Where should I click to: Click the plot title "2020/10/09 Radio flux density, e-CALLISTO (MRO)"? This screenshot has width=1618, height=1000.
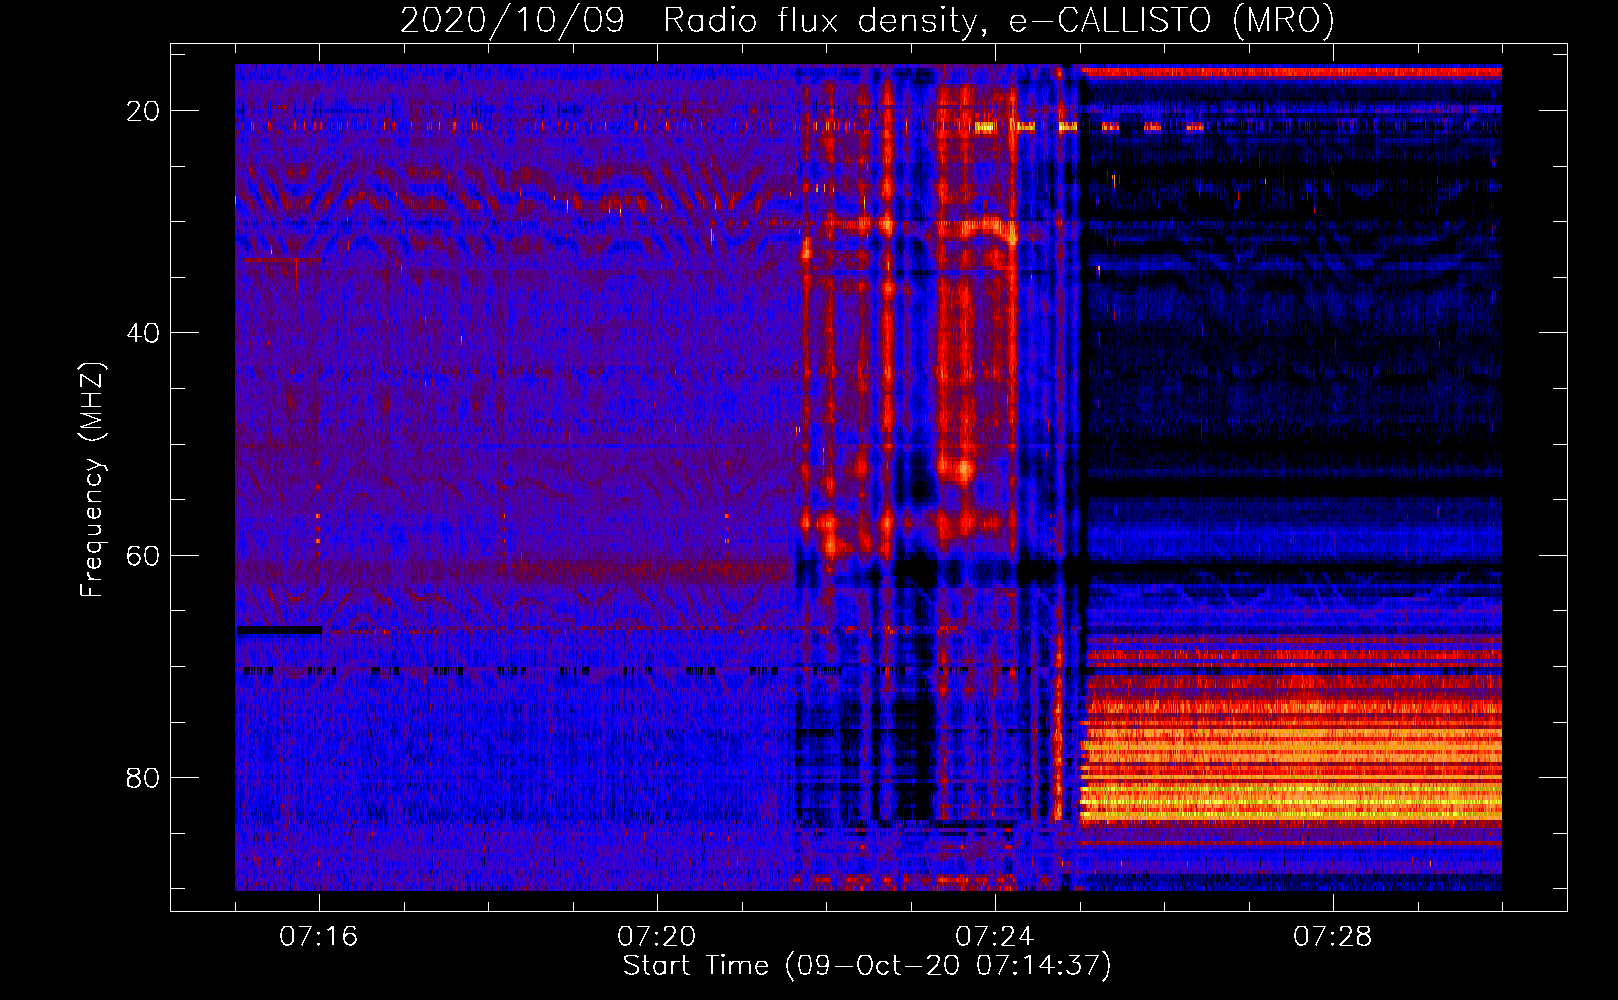(x=867, y=21)
